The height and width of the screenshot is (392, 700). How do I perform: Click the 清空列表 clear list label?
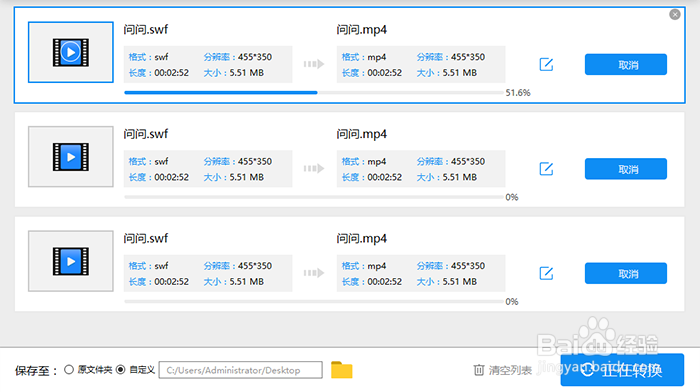tap(510, 371)
